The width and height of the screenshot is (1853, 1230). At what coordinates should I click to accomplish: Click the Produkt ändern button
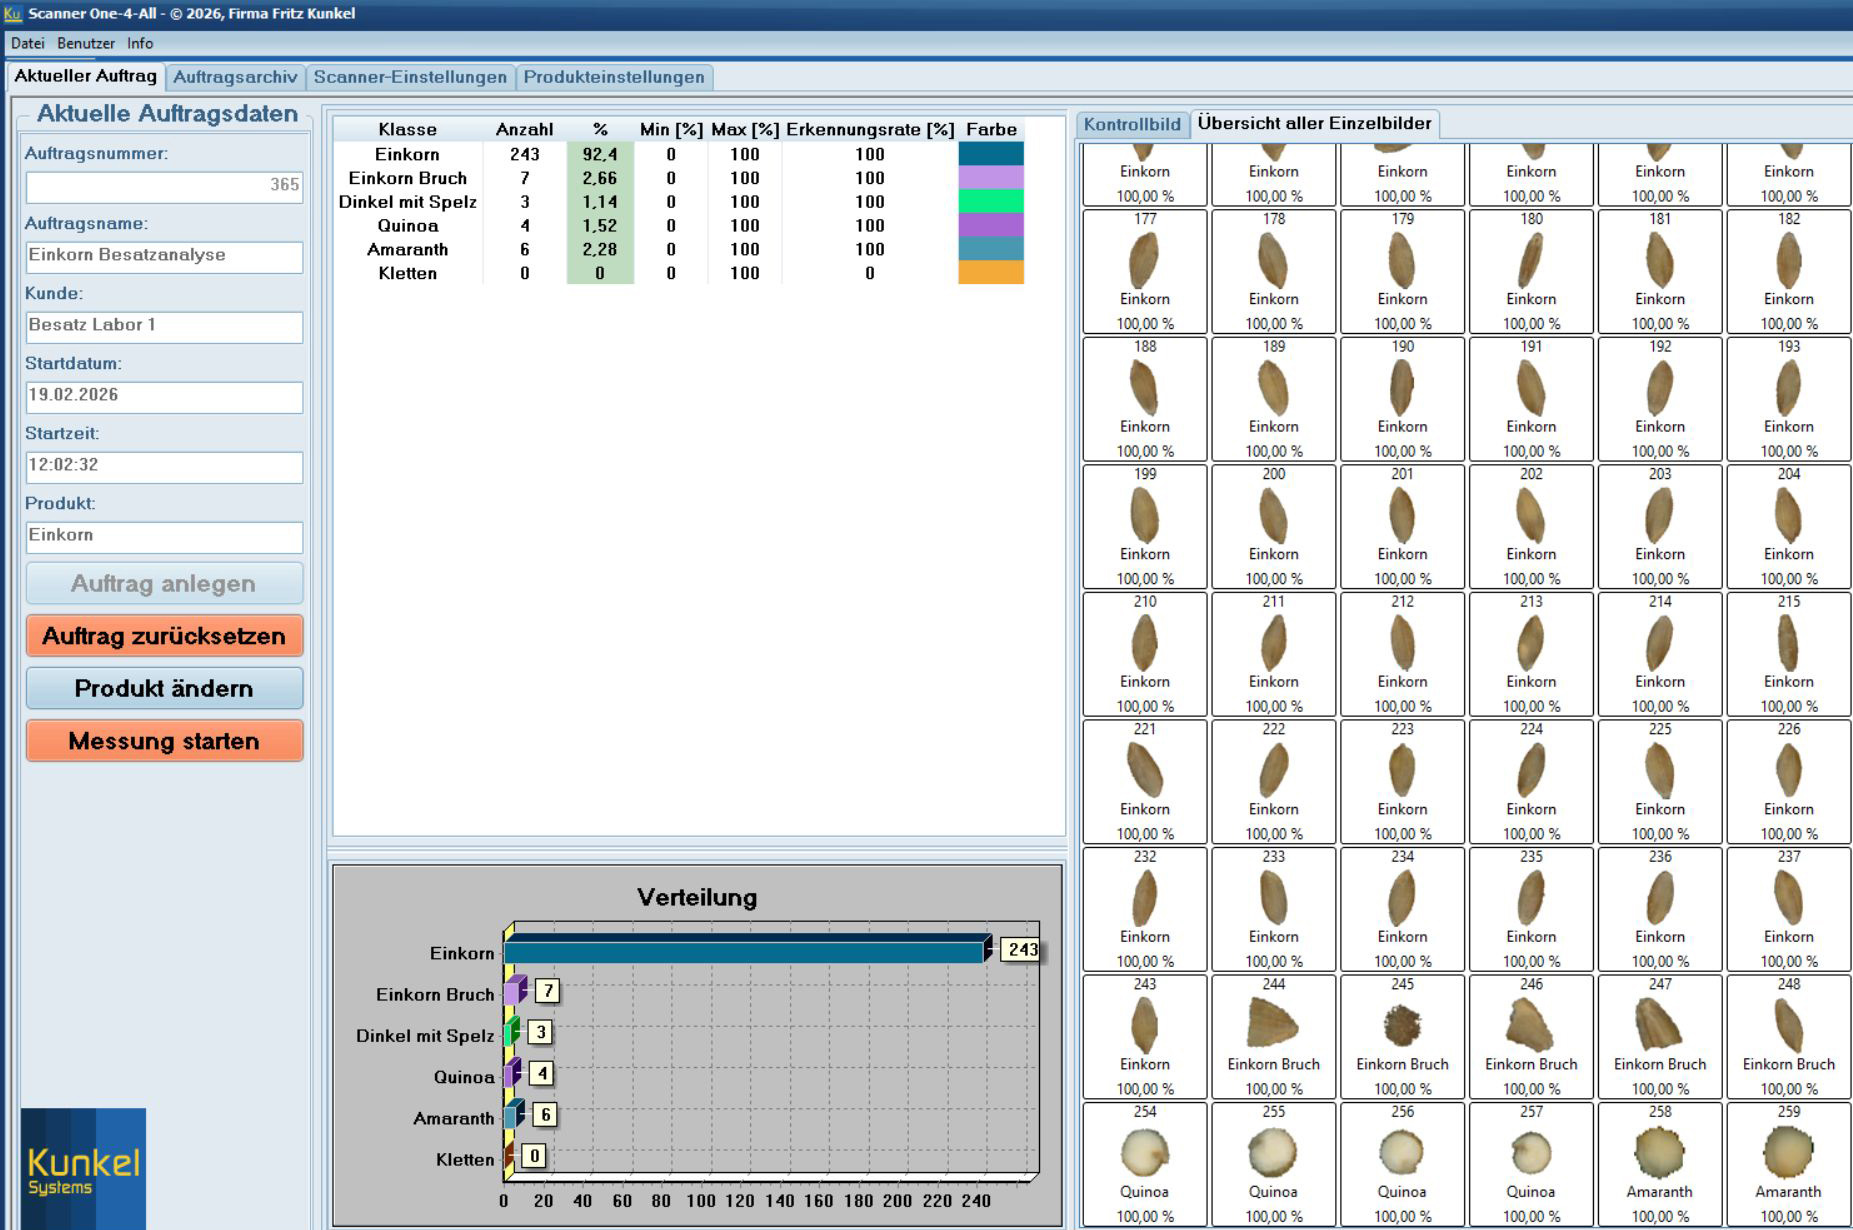[x=164, y=689]
